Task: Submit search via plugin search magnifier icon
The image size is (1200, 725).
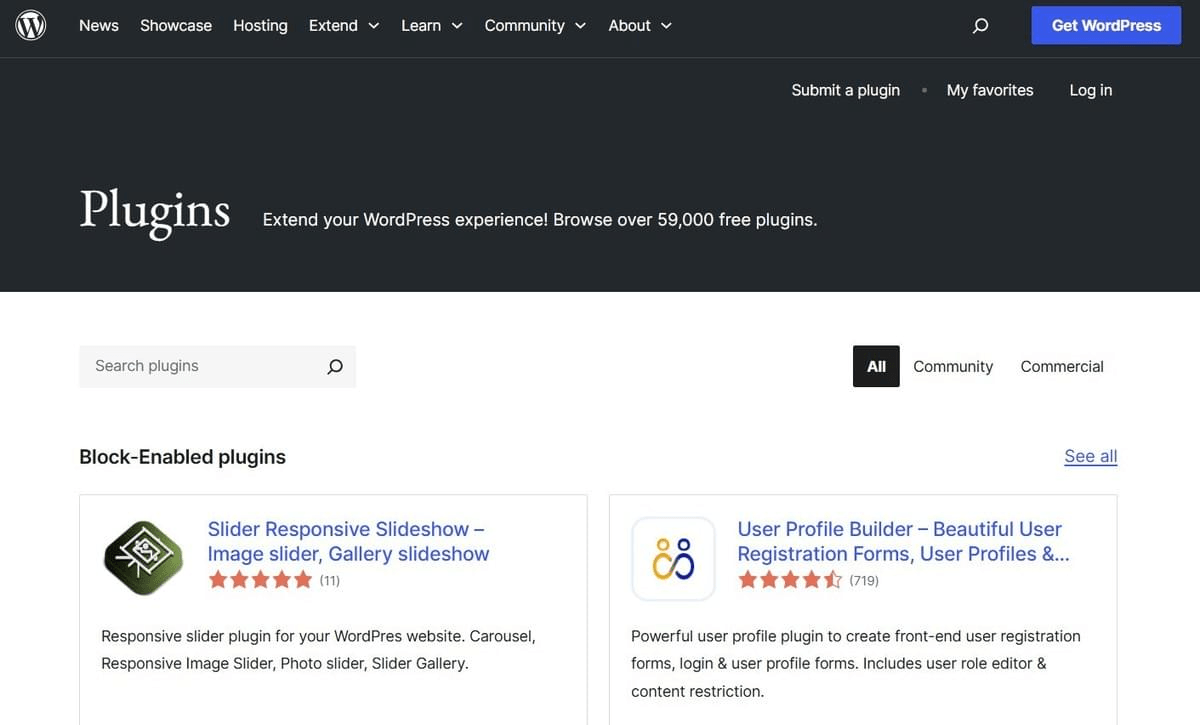Action: 335,366
